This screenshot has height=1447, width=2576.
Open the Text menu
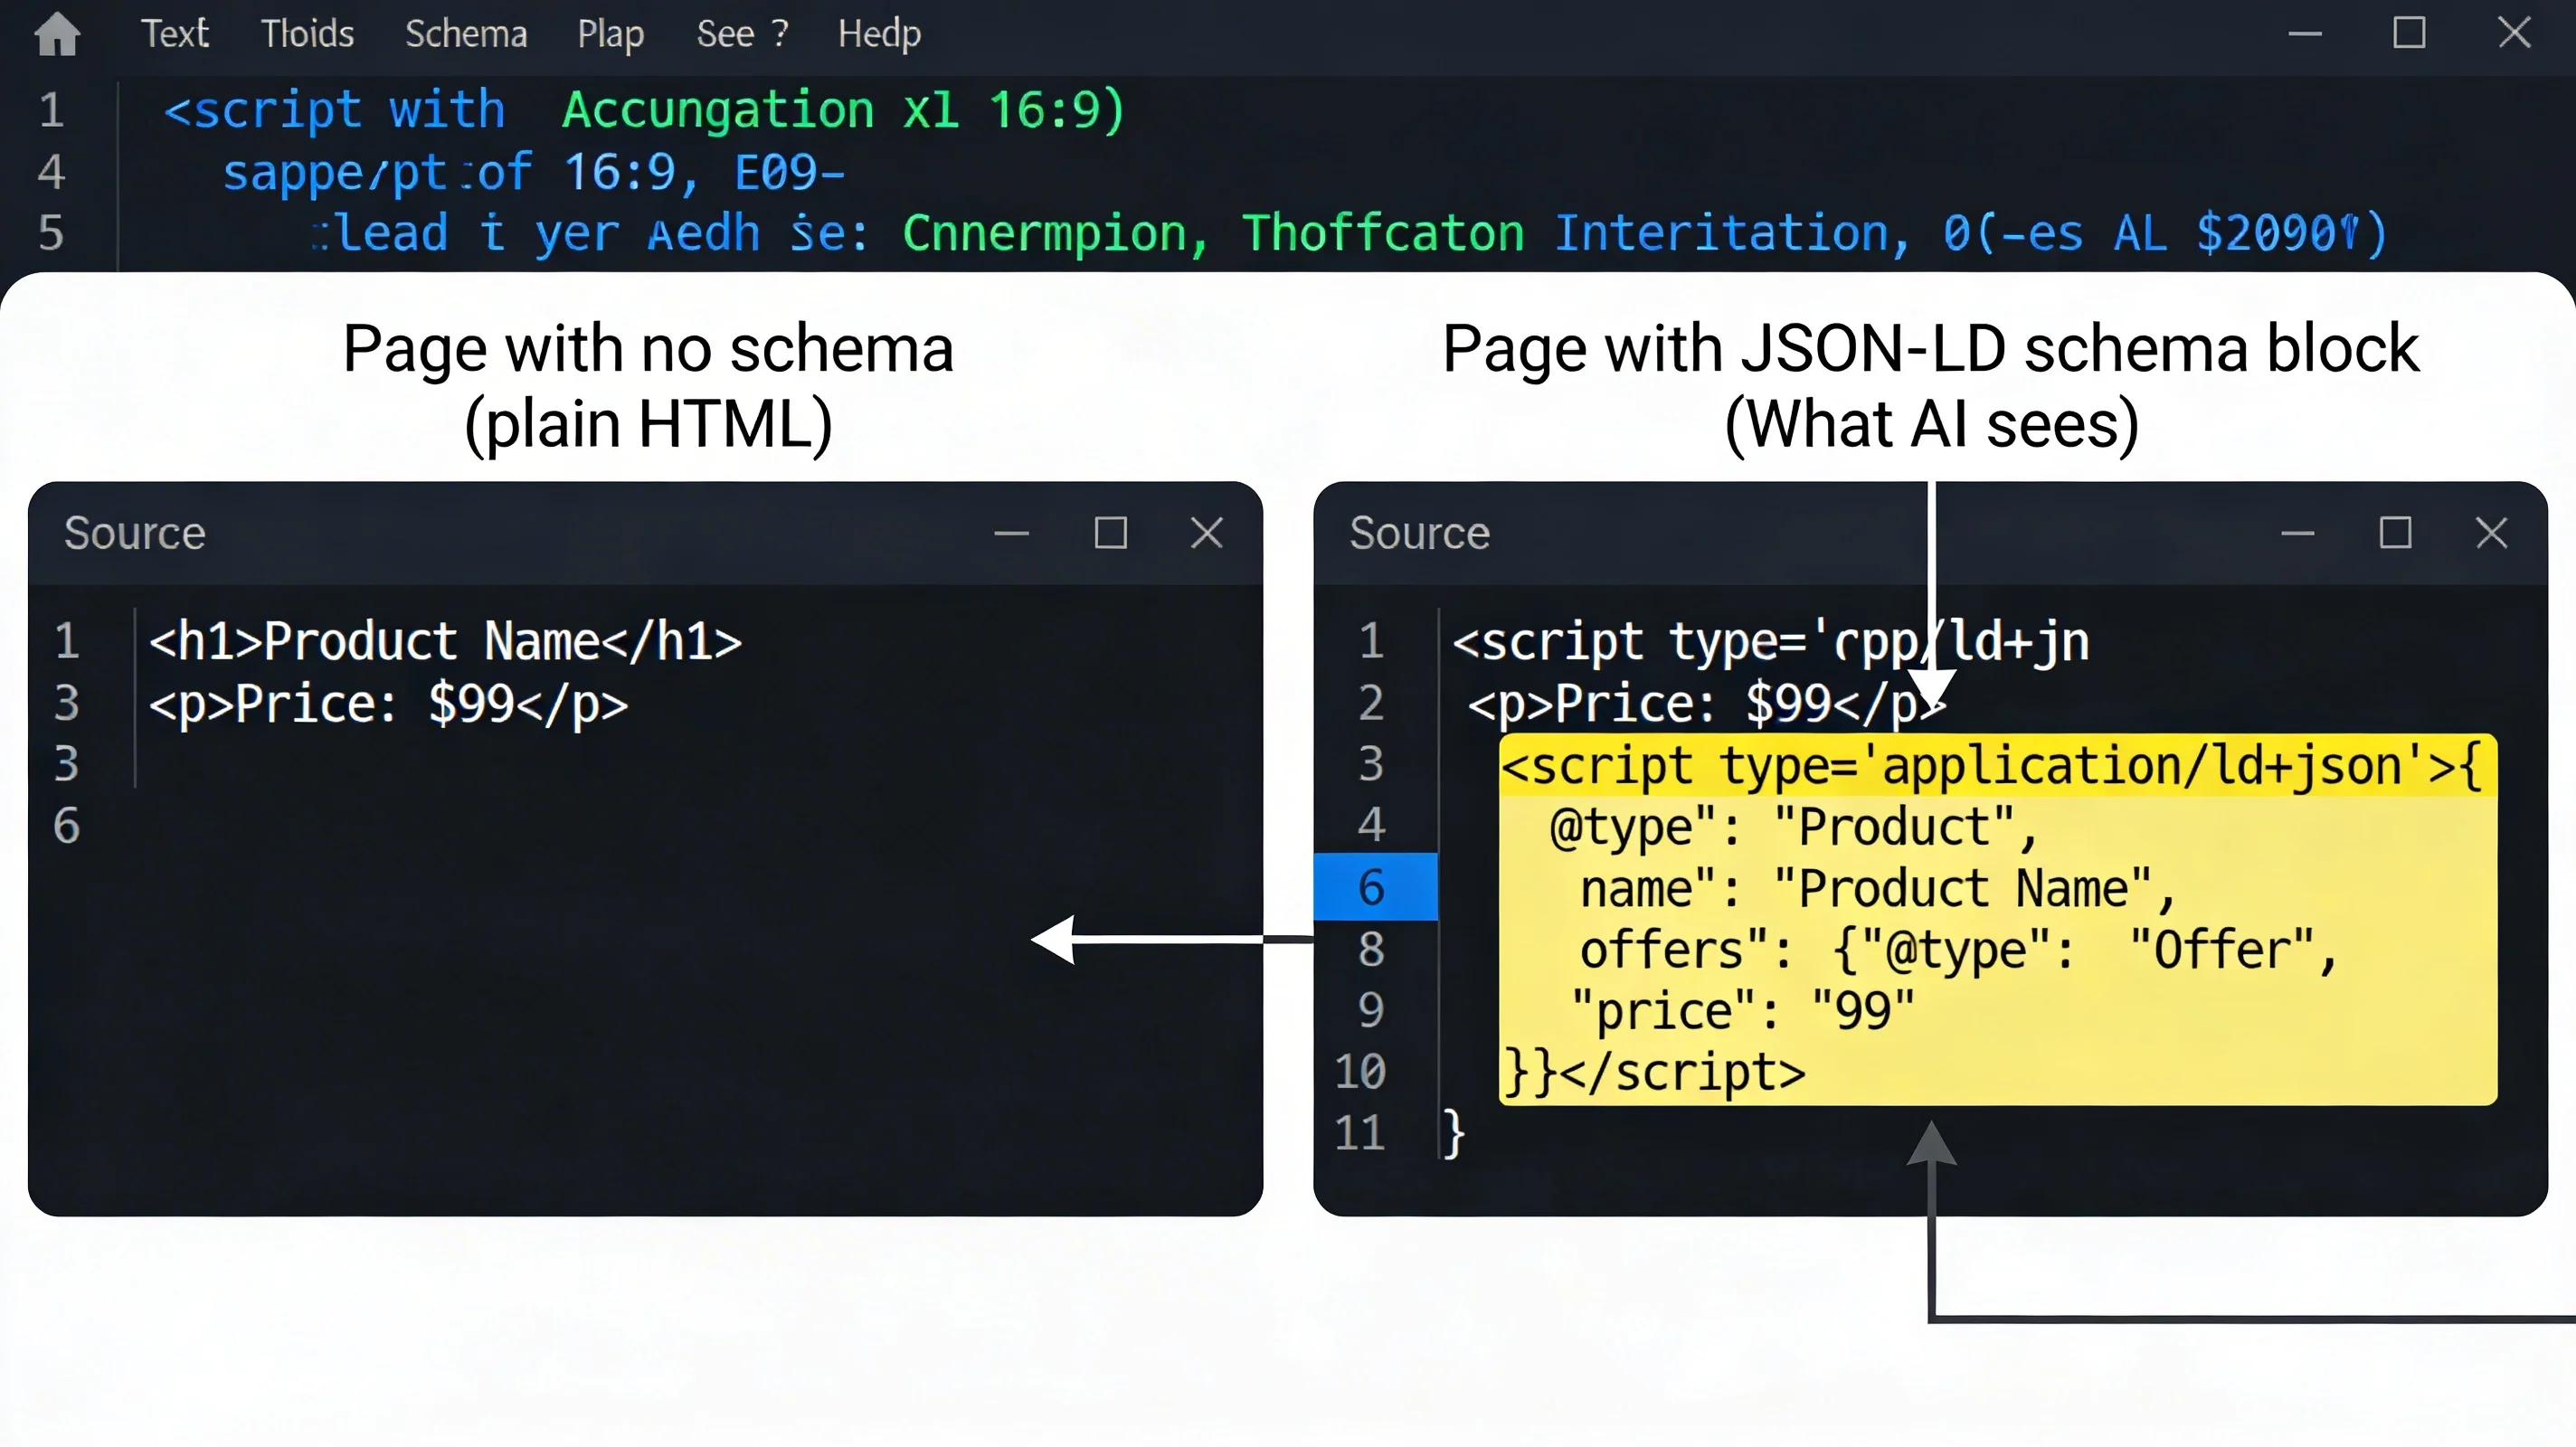click(x=175, y=34)
